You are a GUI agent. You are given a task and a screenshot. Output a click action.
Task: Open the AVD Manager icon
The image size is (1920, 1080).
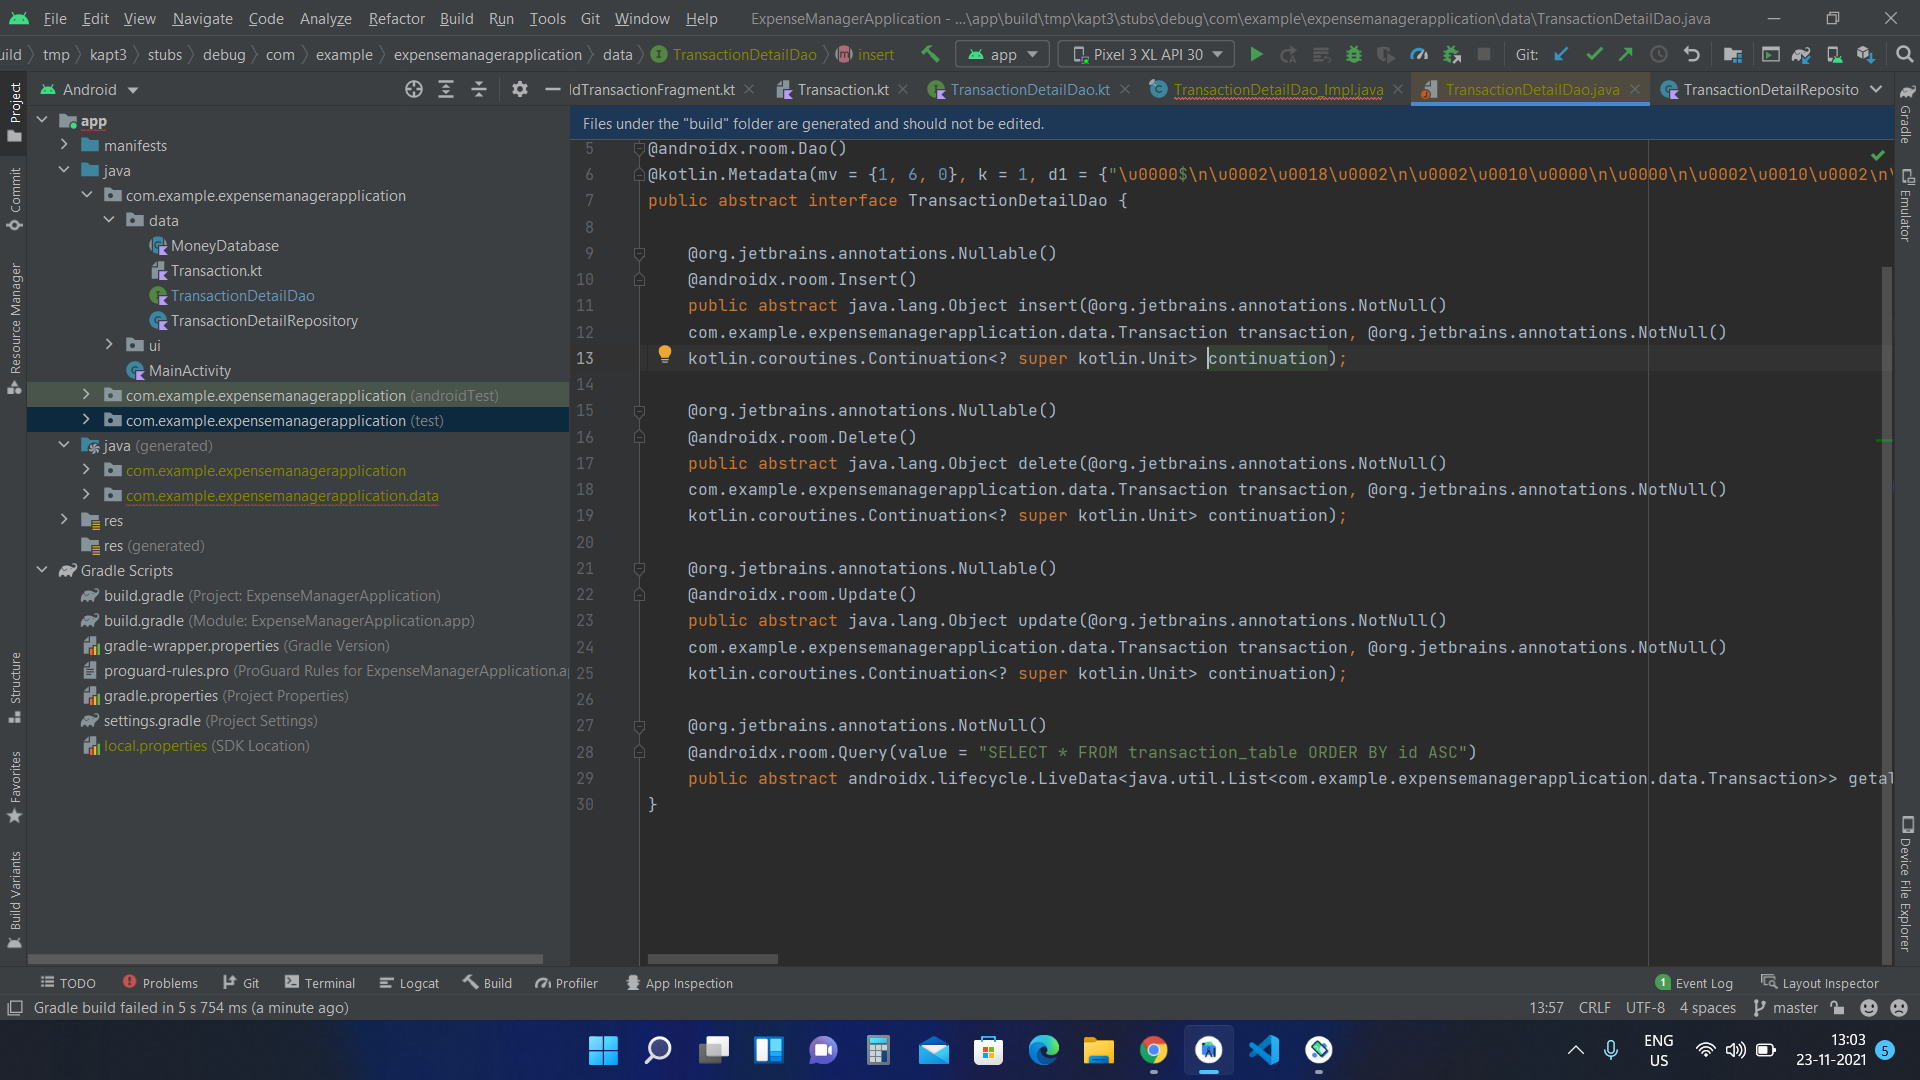(1834, 54)
